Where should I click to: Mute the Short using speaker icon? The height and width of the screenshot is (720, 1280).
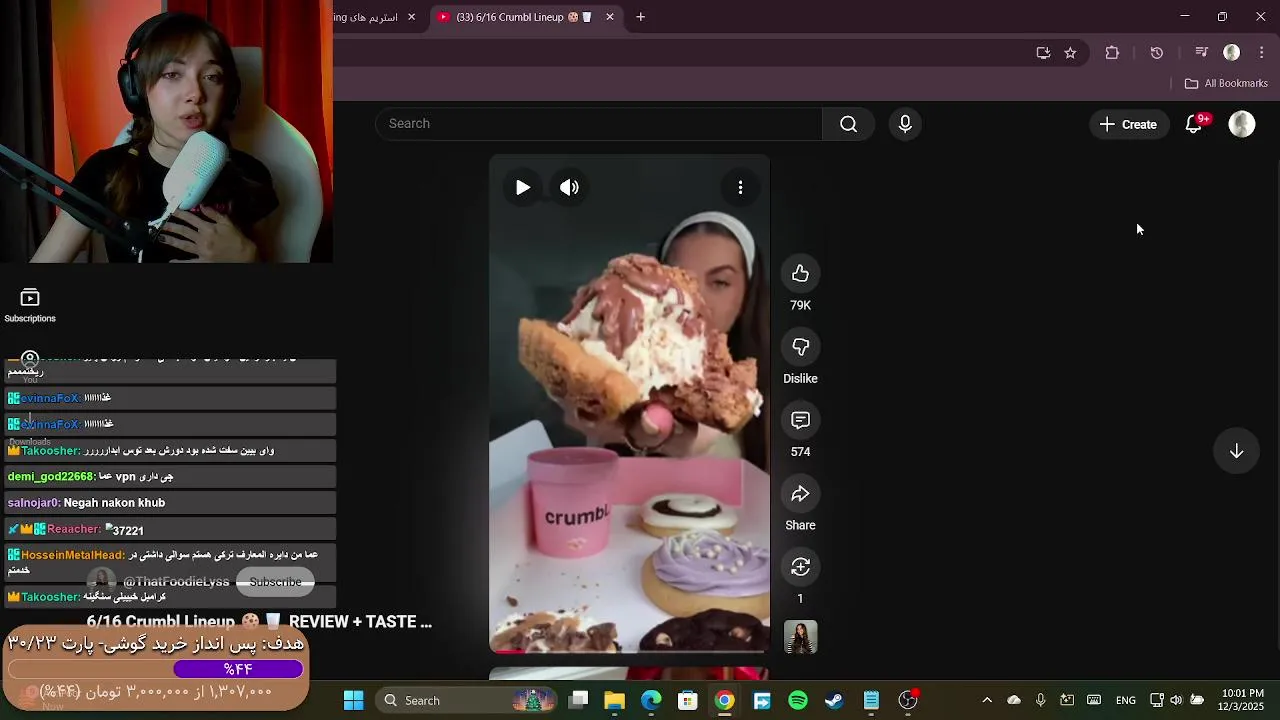(569, 187)
